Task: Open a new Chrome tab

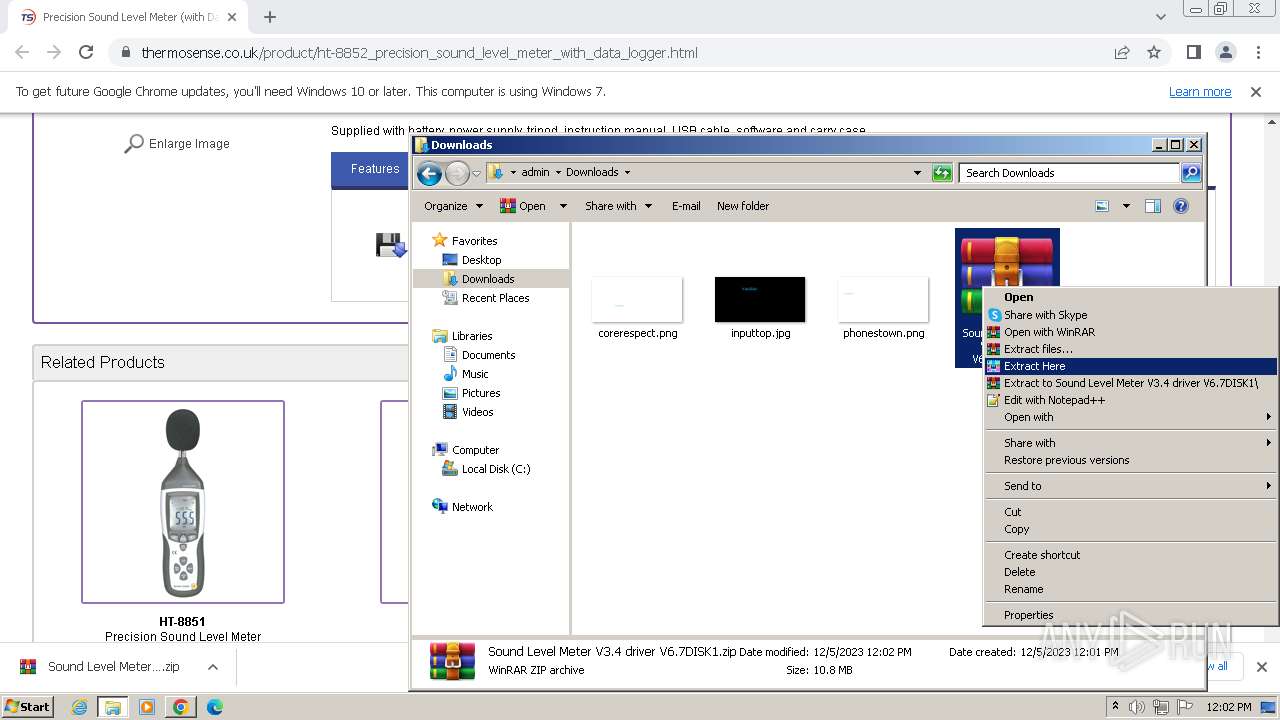Action: click(270, 17)
